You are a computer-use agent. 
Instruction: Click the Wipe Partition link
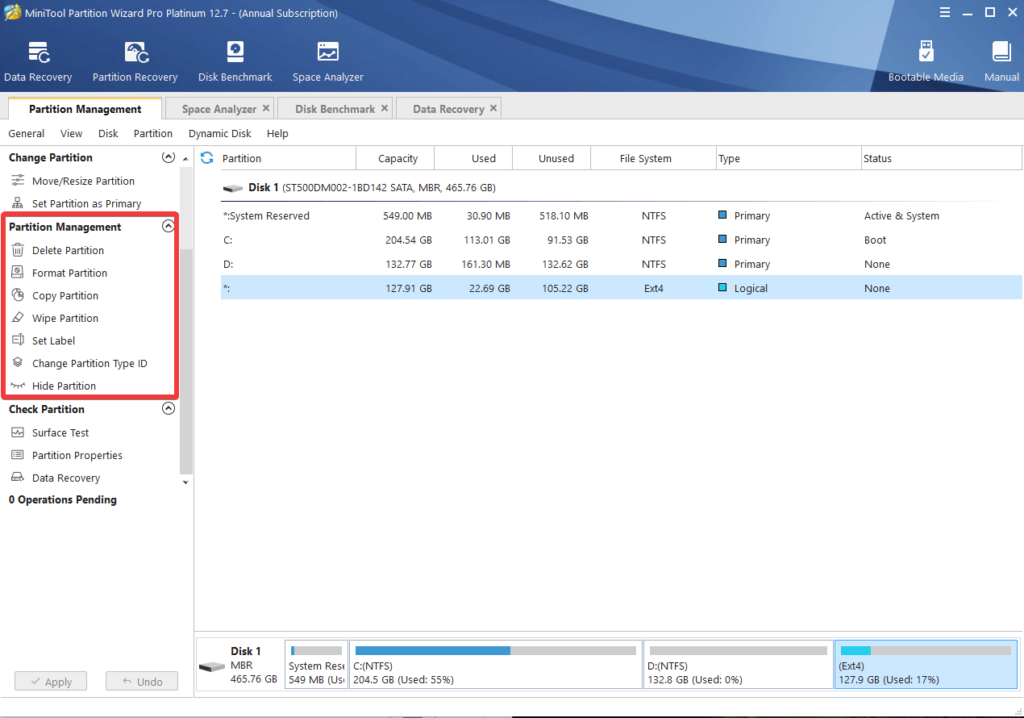(65, 318)
